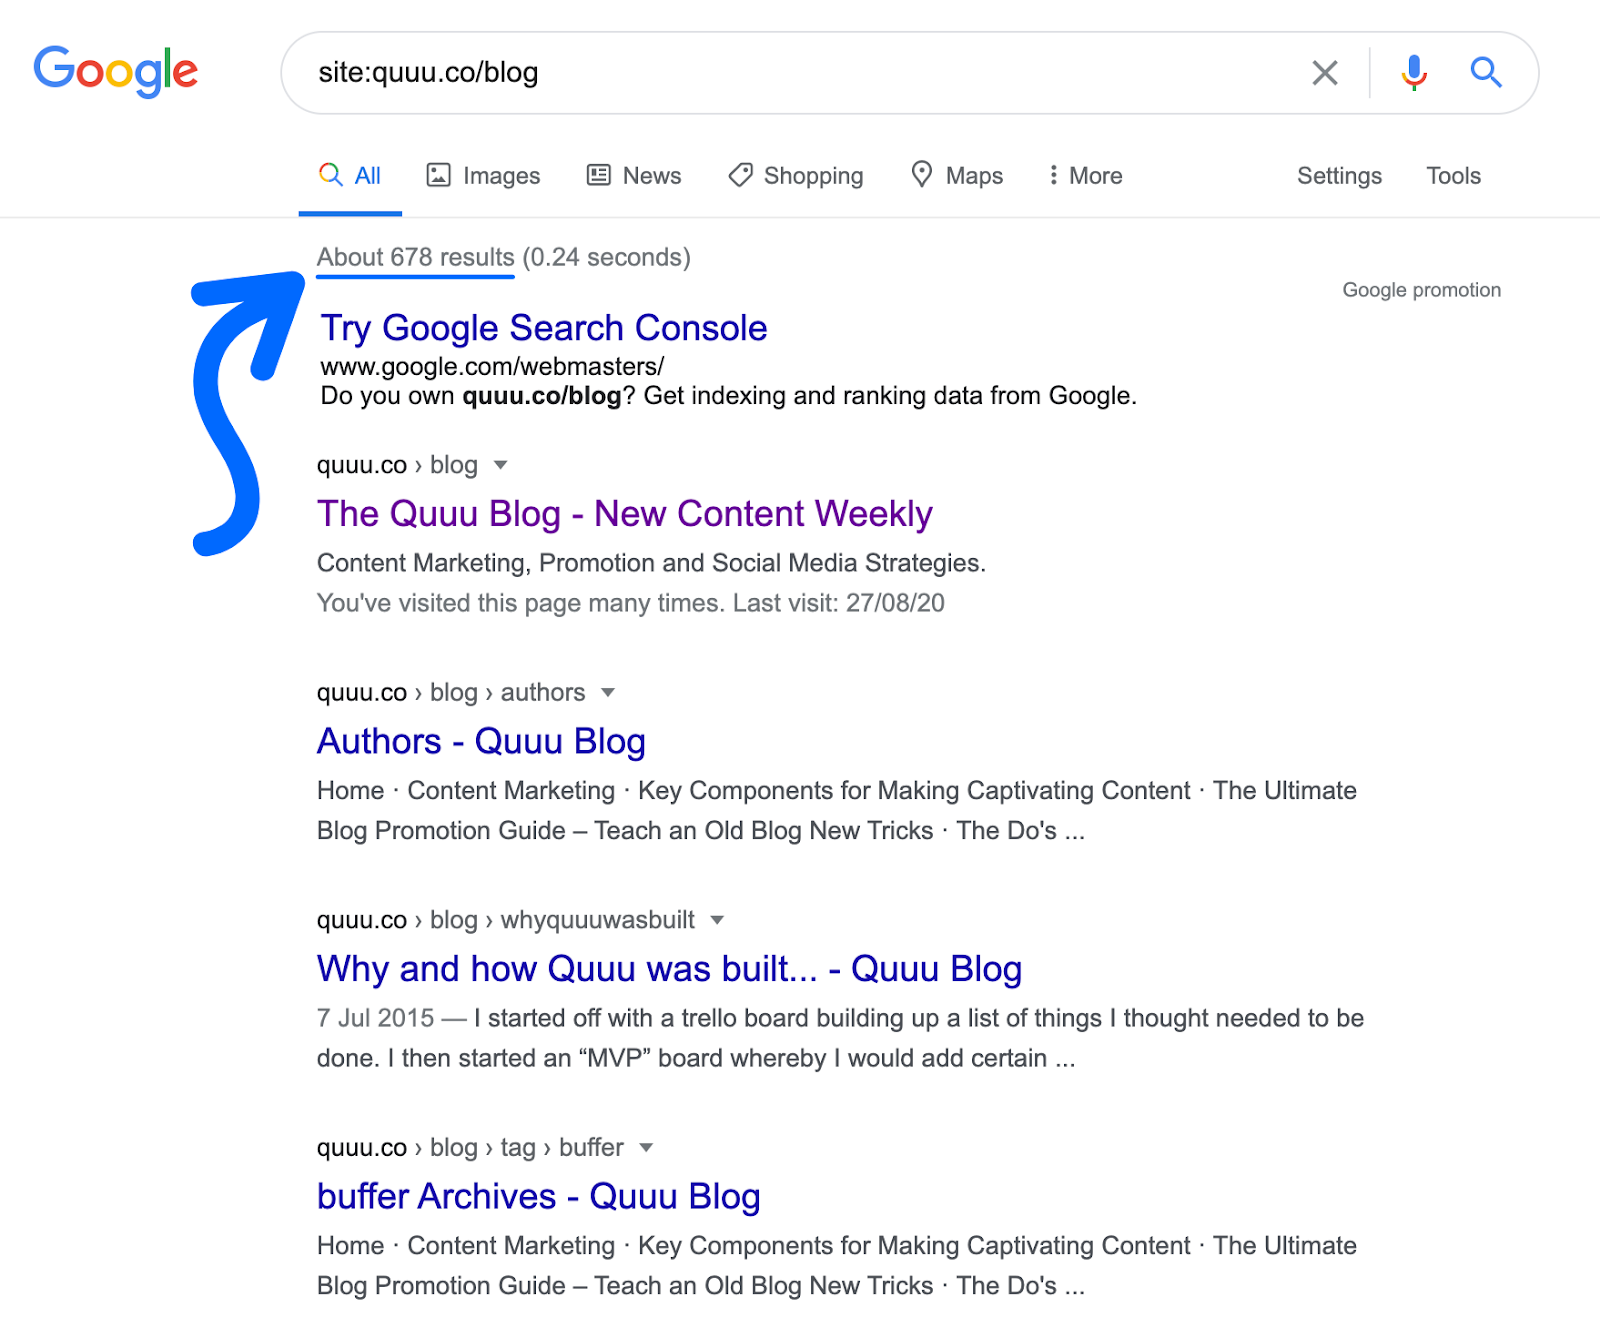Expand the dropdown arrow beside blog › authors

click(608, 693)
